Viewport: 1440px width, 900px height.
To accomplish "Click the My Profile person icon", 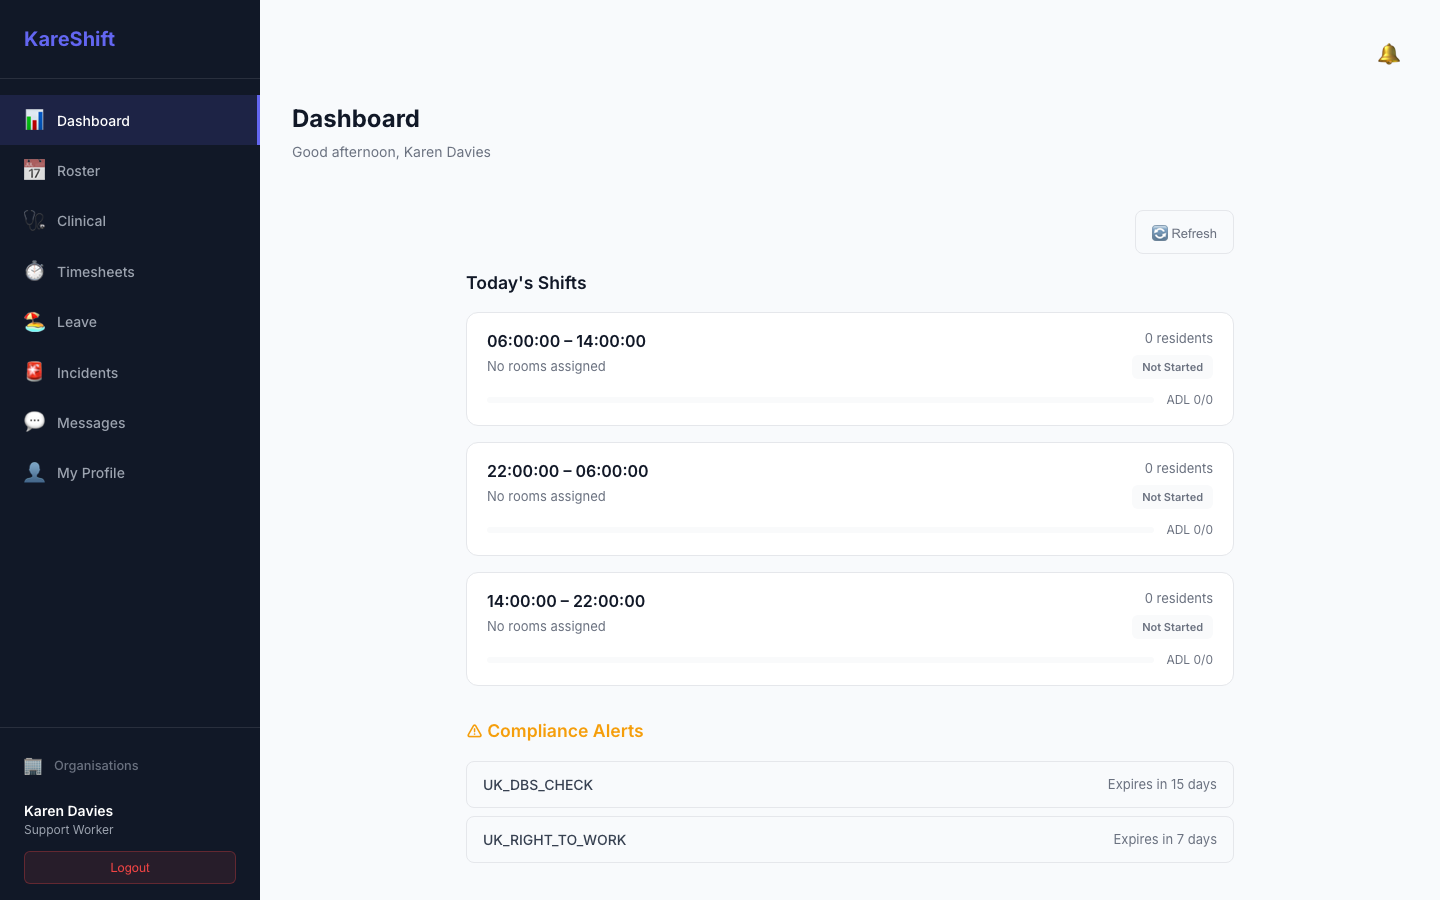I will [x=34, y=472].
